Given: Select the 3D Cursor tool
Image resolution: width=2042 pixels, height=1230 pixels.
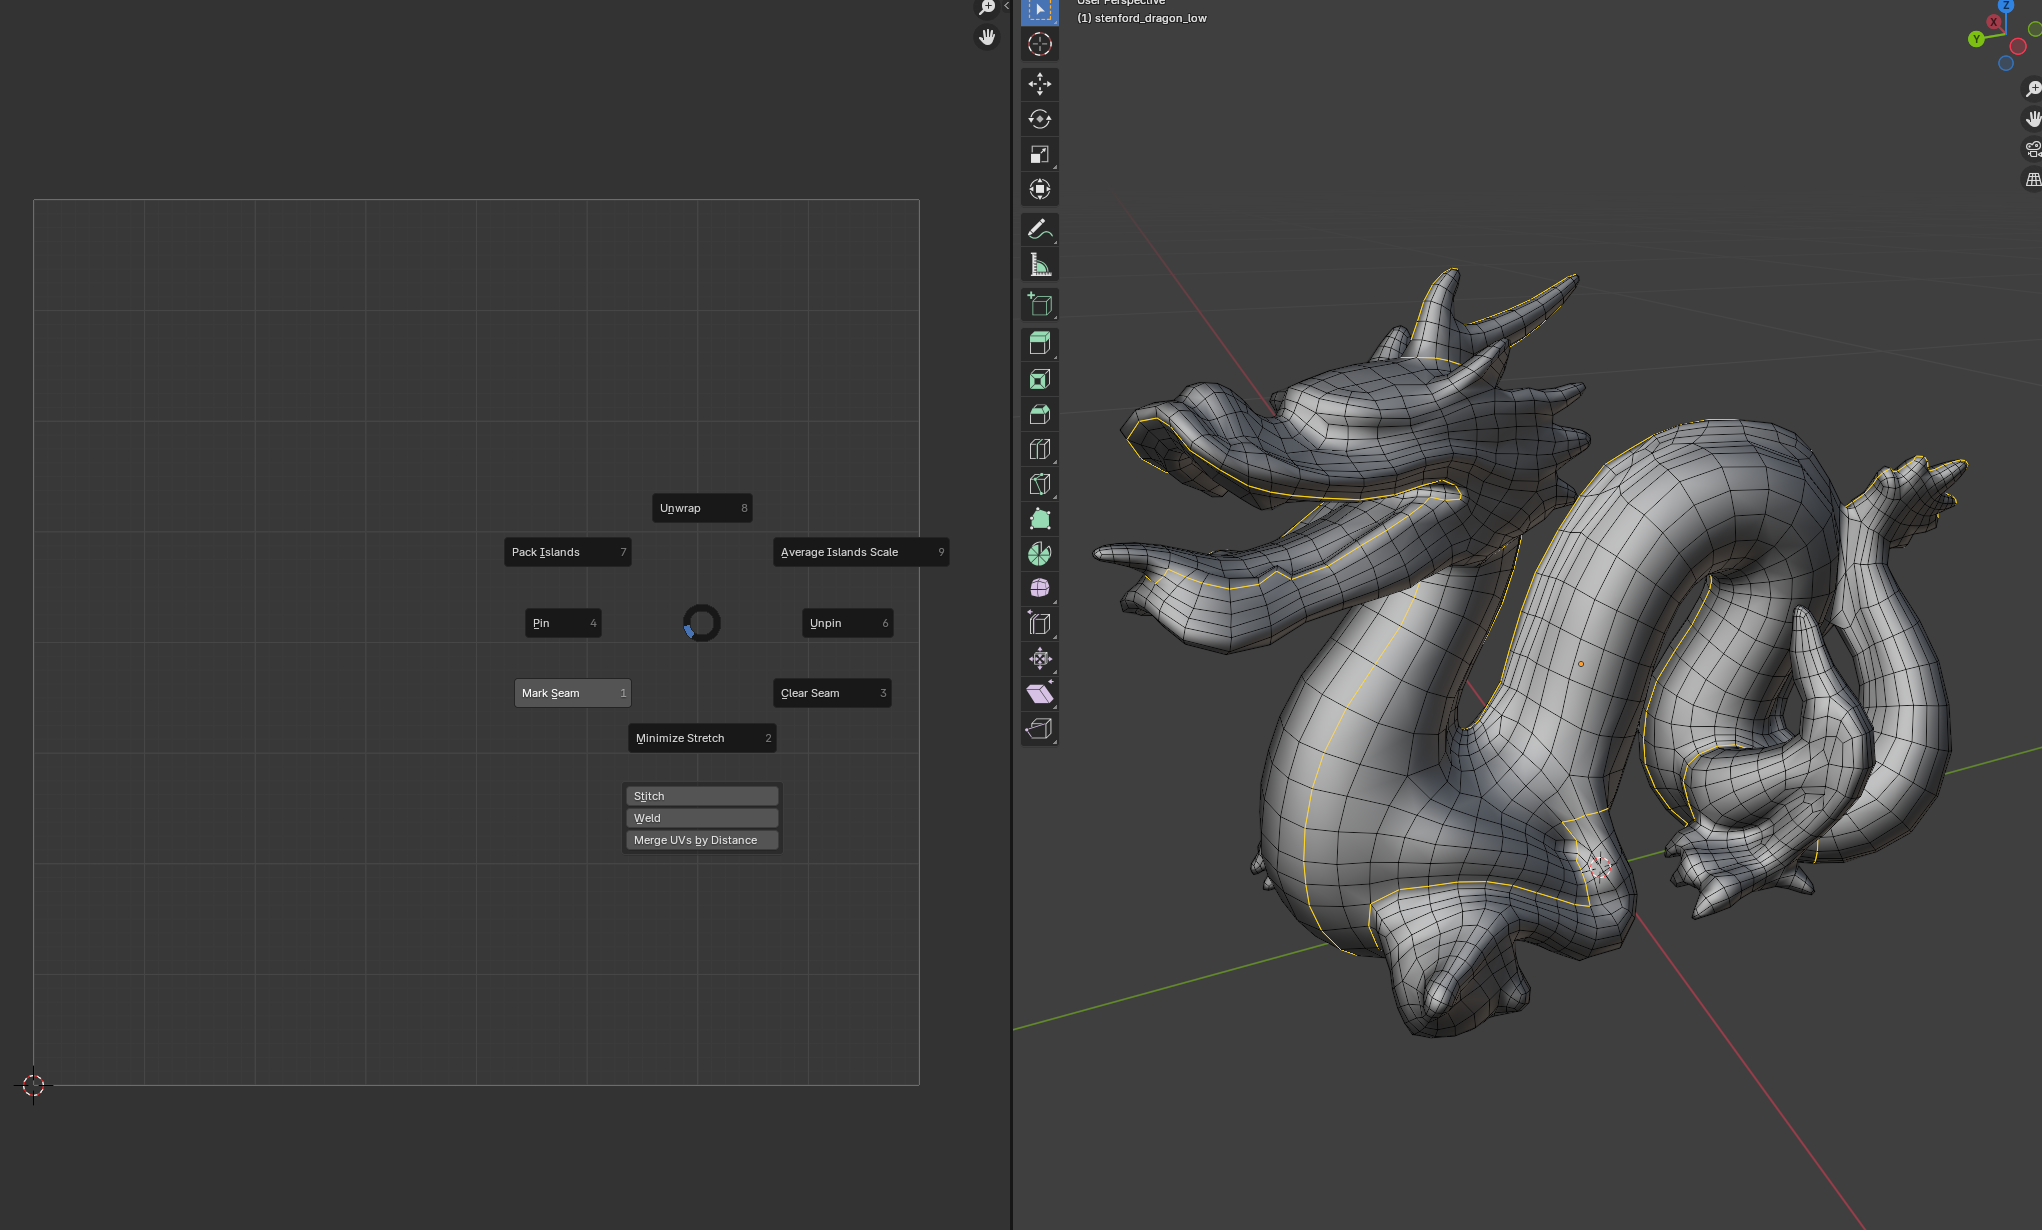Looking at the screenshot, I should coord(1039,44).
